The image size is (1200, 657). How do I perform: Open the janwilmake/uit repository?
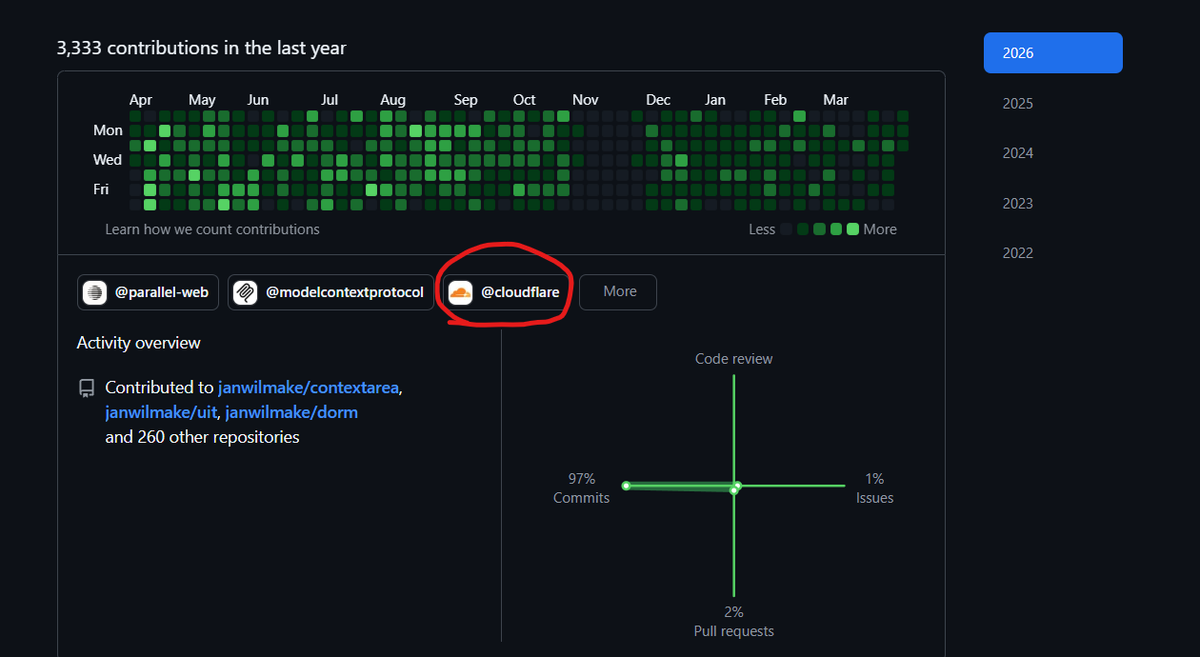161,412
